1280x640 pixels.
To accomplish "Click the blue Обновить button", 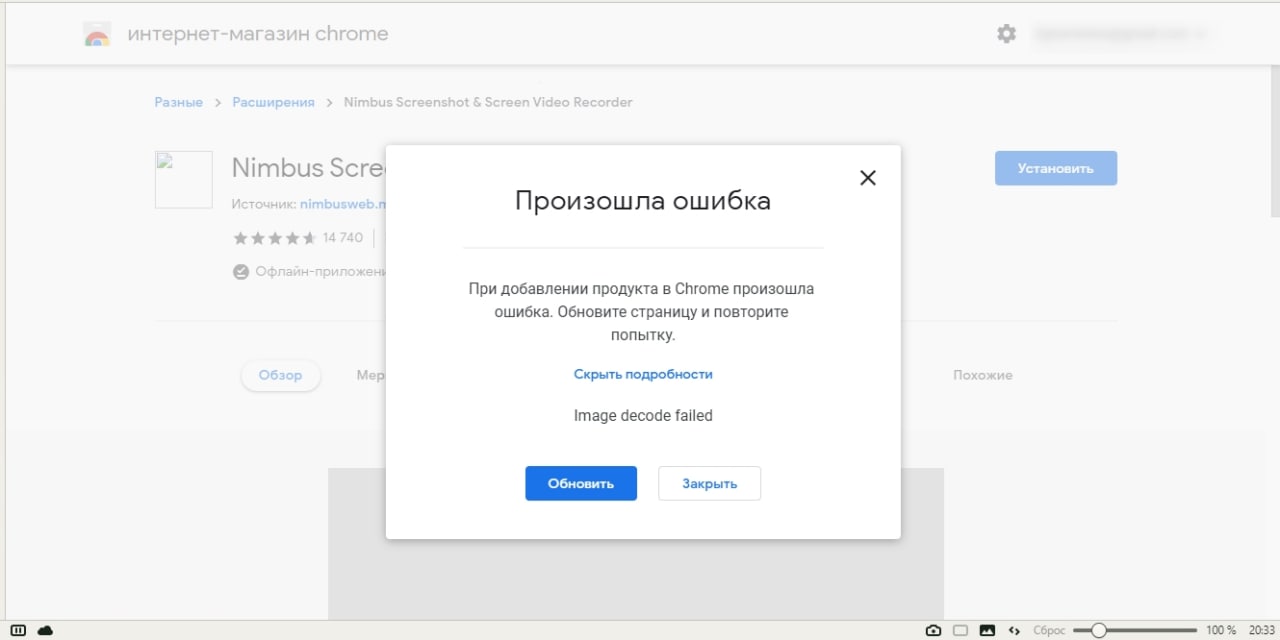I will 581,483.
